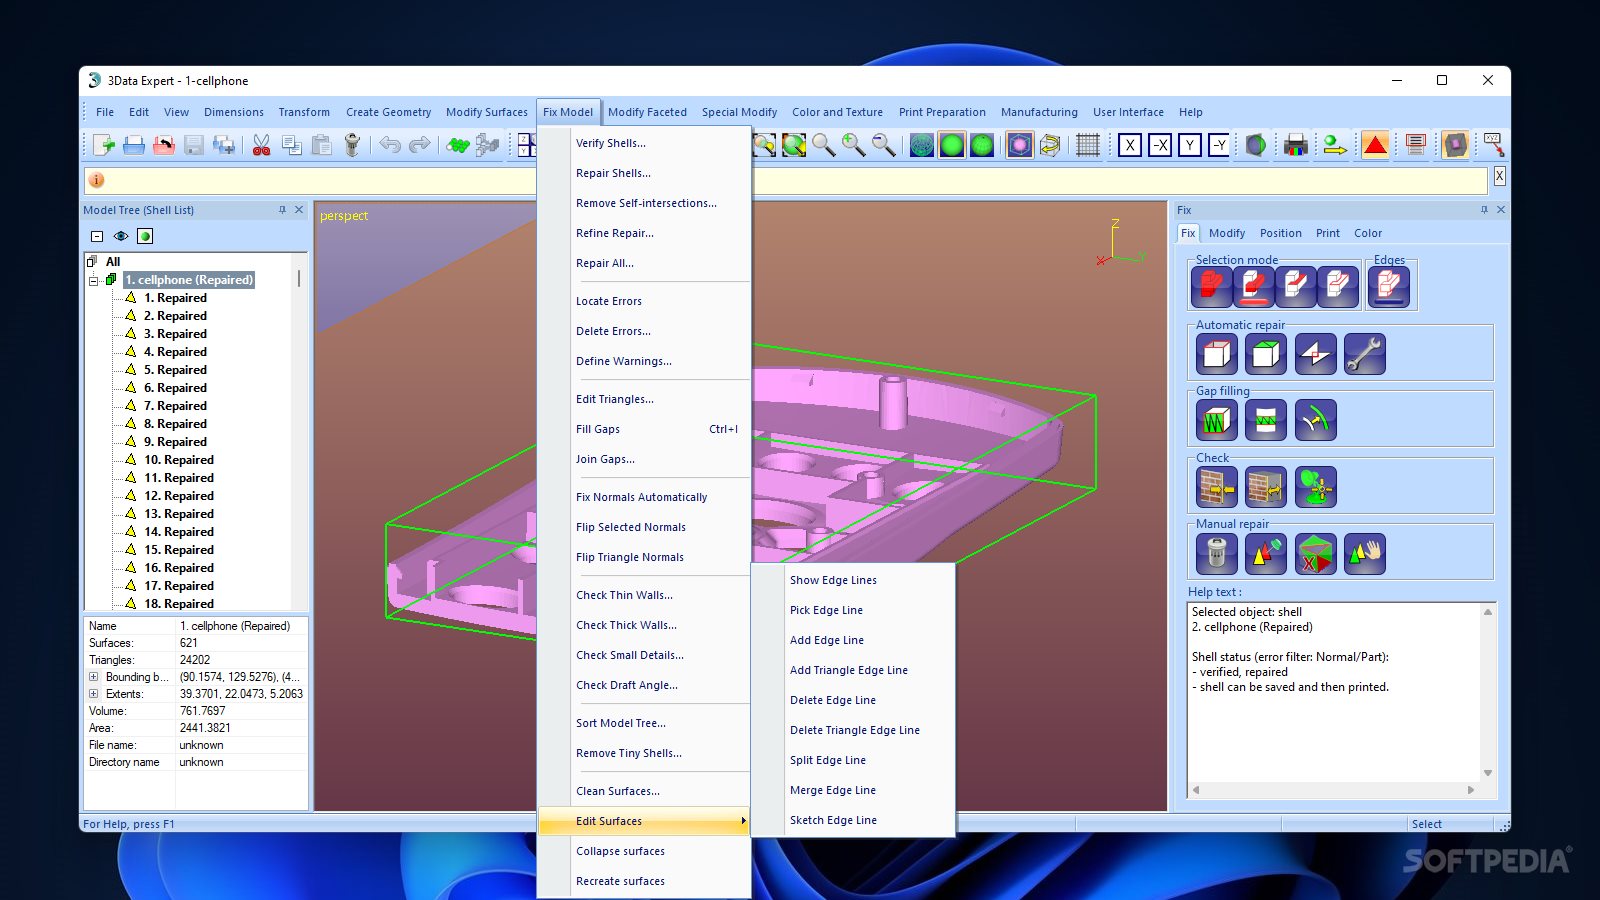The image size is (1600, 900).
Task: Open the Fix Model menu
Action: [x=568, y=112]
